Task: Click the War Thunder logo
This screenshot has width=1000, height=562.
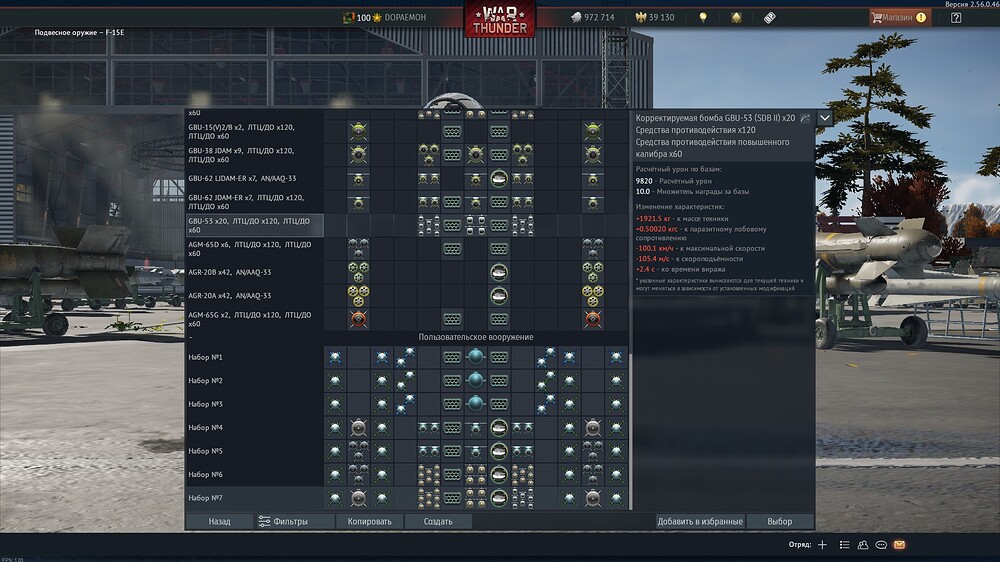Action: pyautogui.click(x=500, y=19)
